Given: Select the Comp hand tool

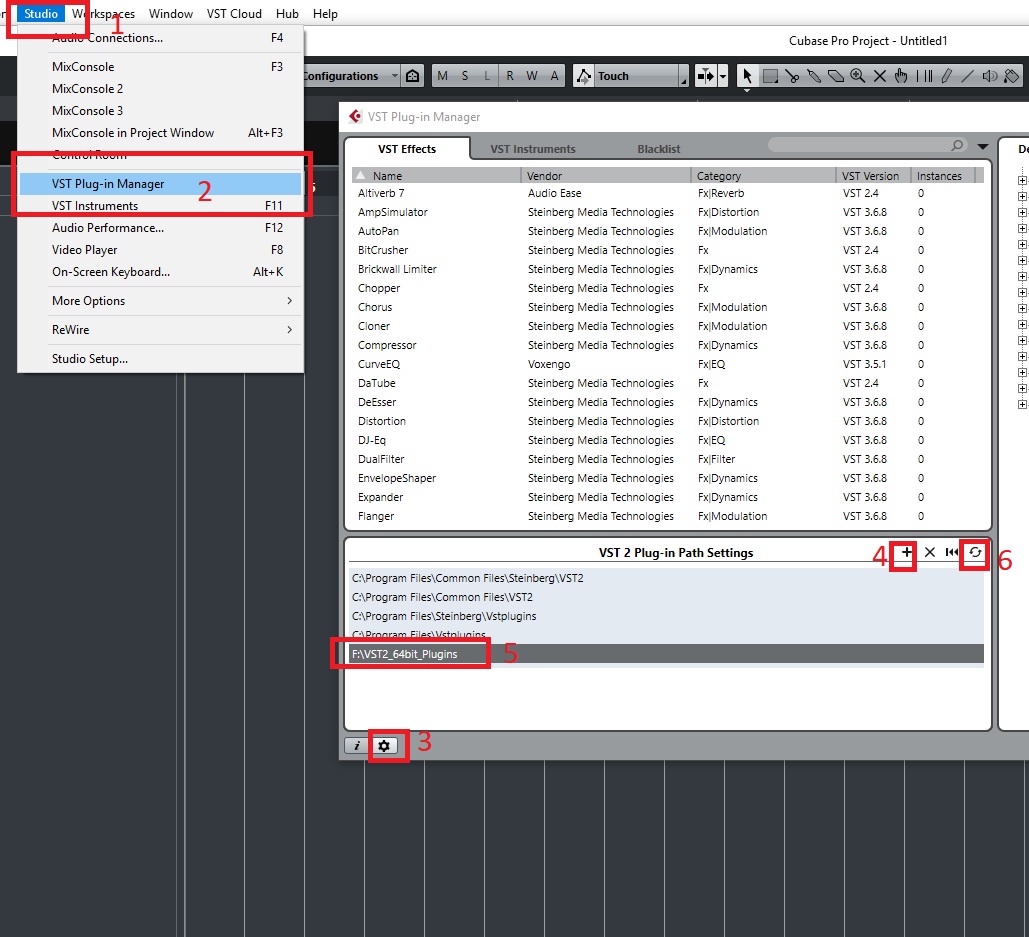Looking at the screenshot, I should point(901,76).
